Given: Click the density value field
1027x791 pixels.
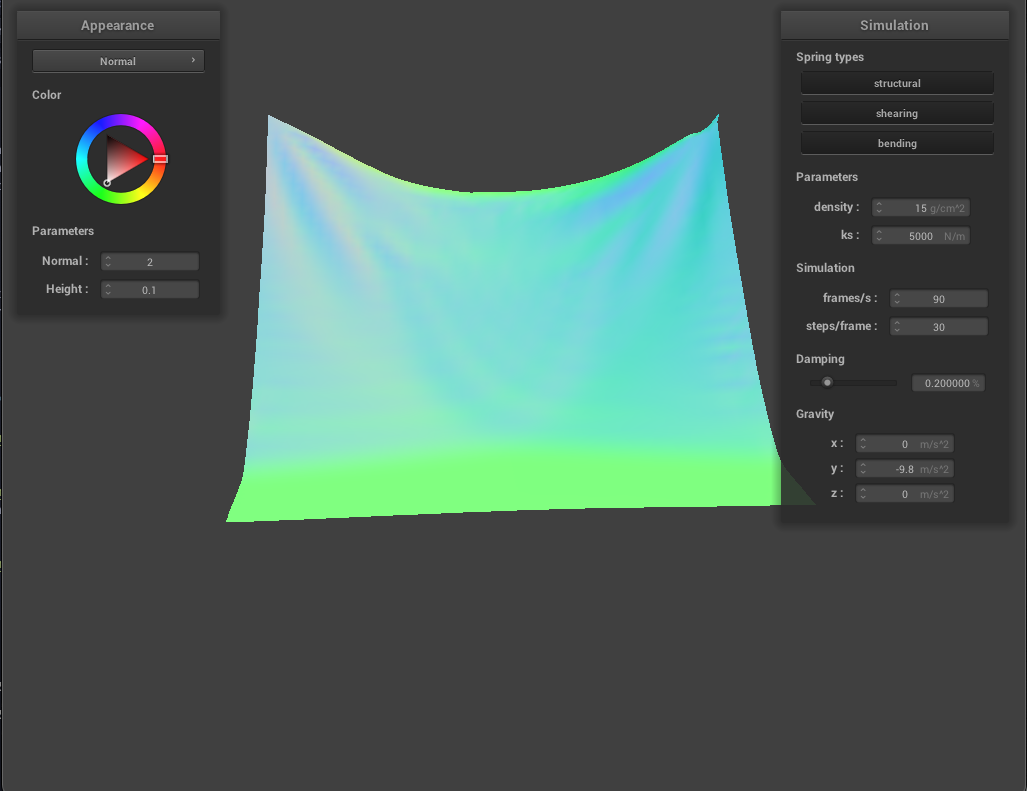Looking at the screenshot, I should tap(920, 208).
